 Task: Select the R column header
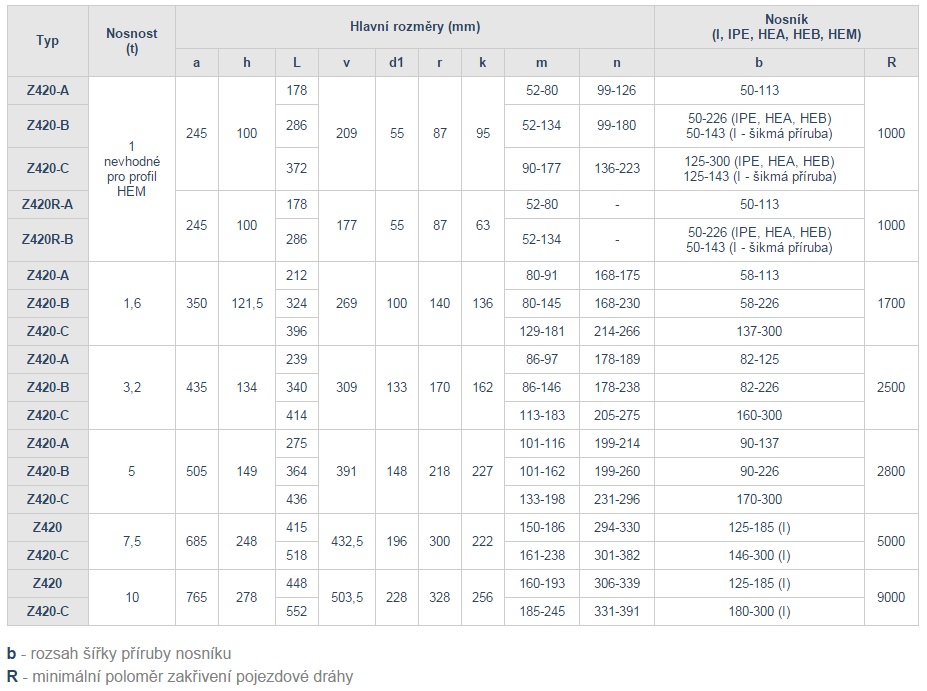(891, 62)
